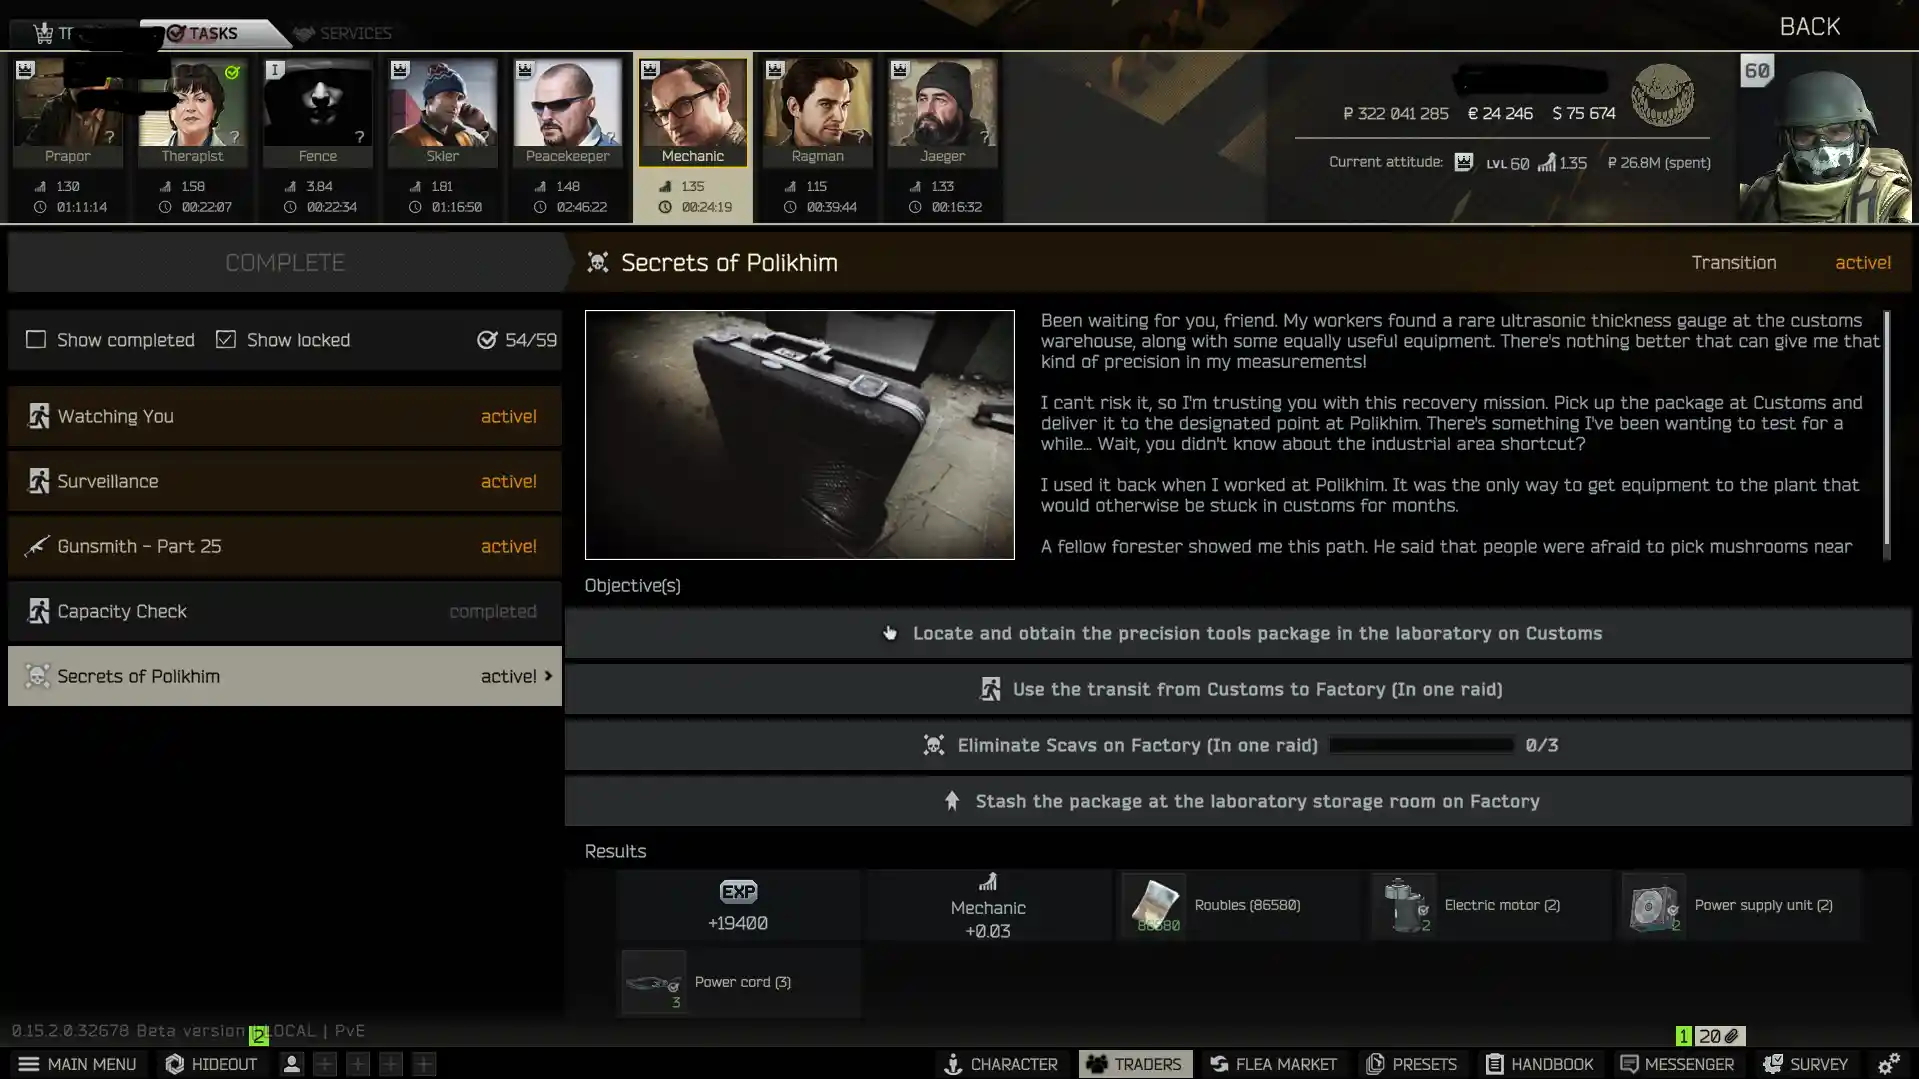Click the briefcase quest image thumbnail
The height and width of the screenshot is (1079, 1919).
[799, 435]
